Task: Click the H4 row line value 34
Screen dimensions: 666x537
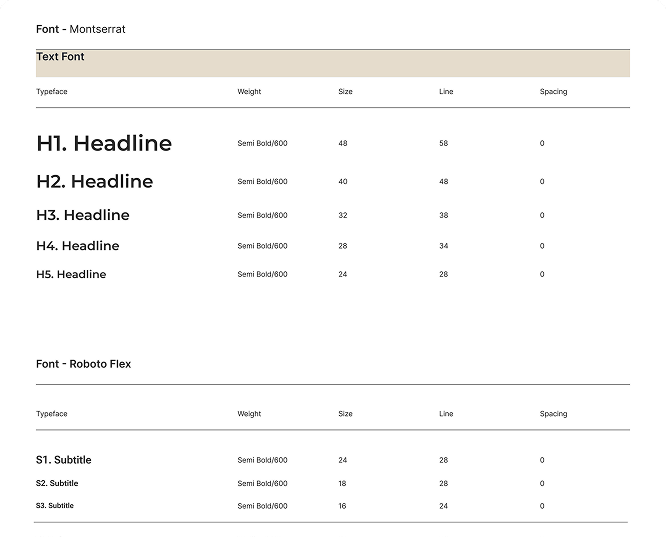Action: 443,246
